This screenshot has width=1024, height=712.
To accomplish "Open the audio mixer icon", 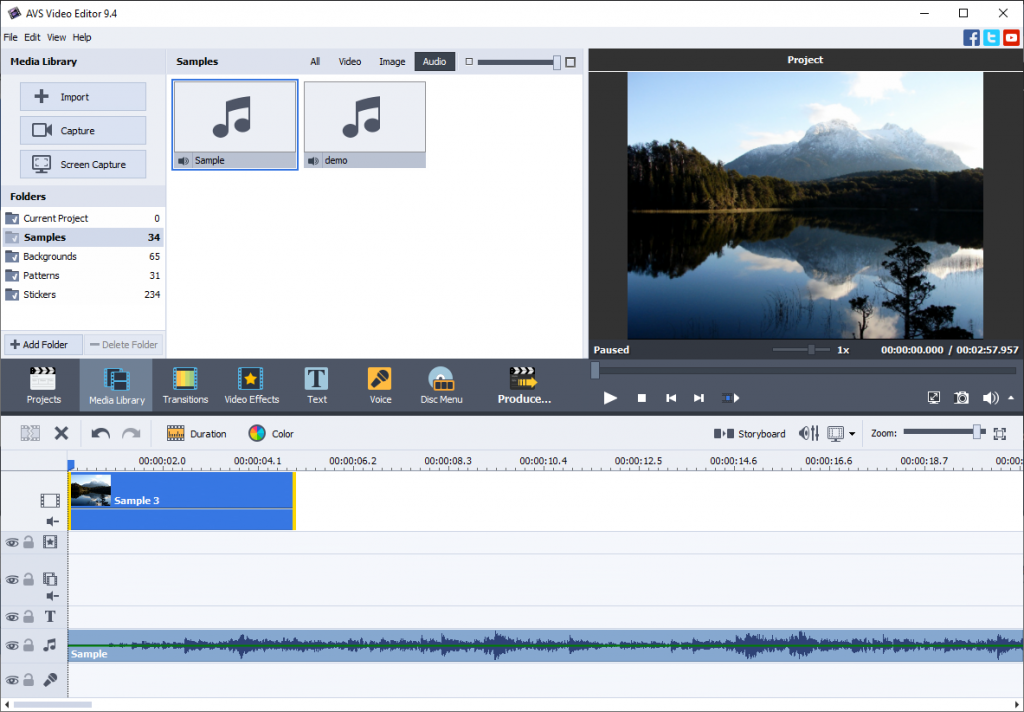I will point(808,433).
